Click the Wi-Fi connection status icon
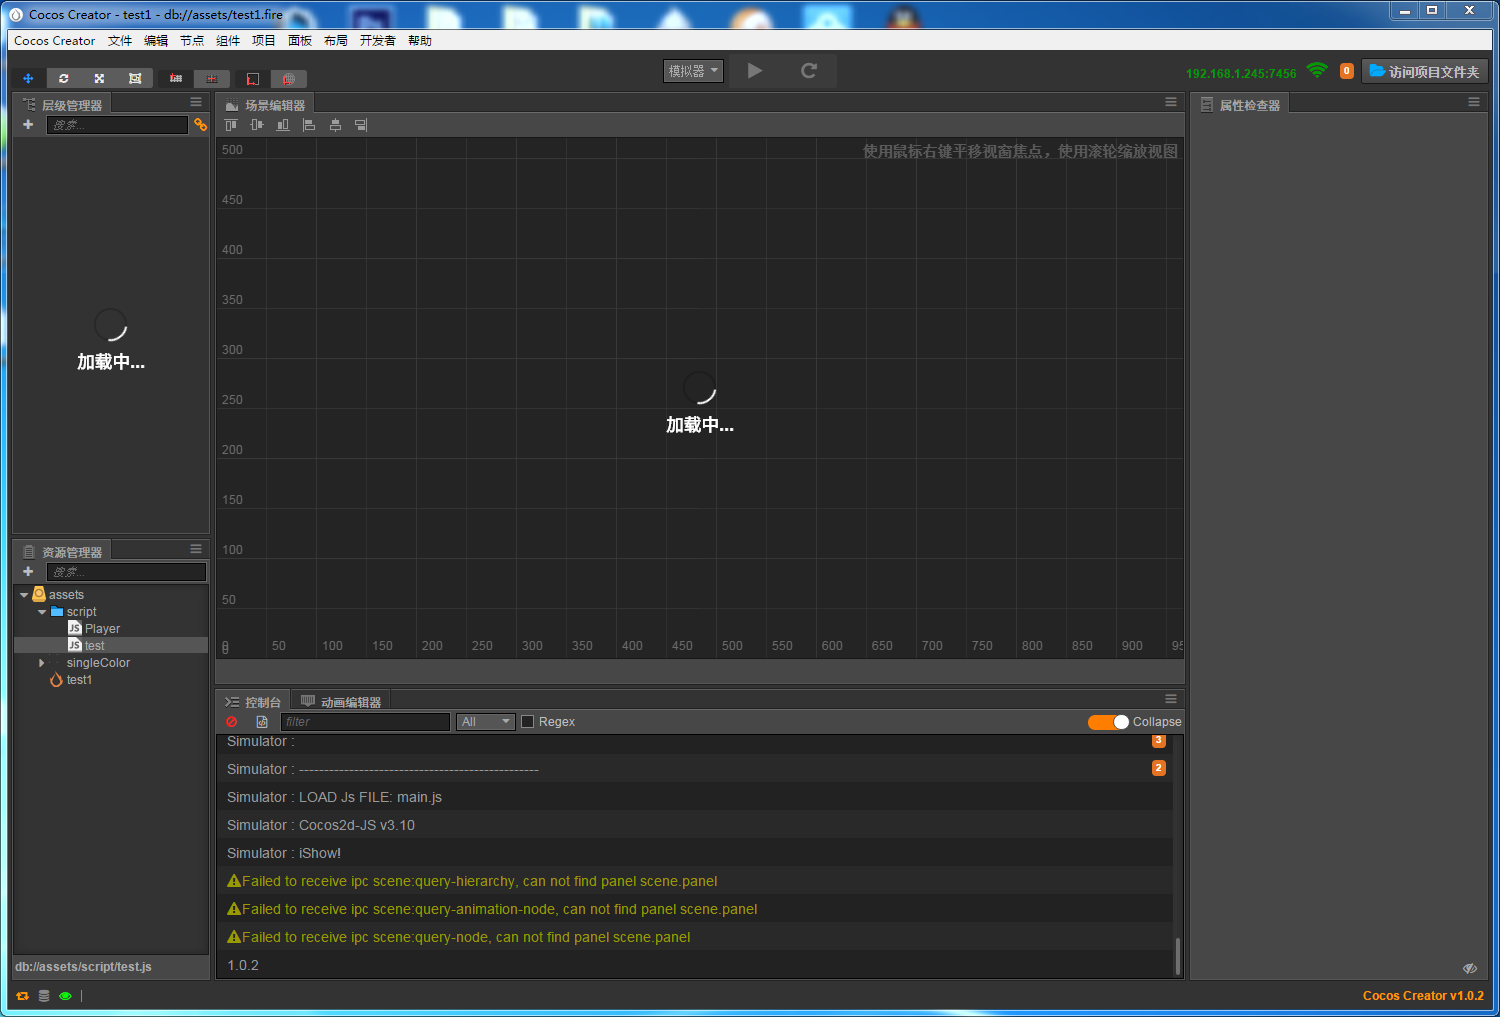The image size is (1500, 1017). pyautogui.click(x=1317, y=71)
